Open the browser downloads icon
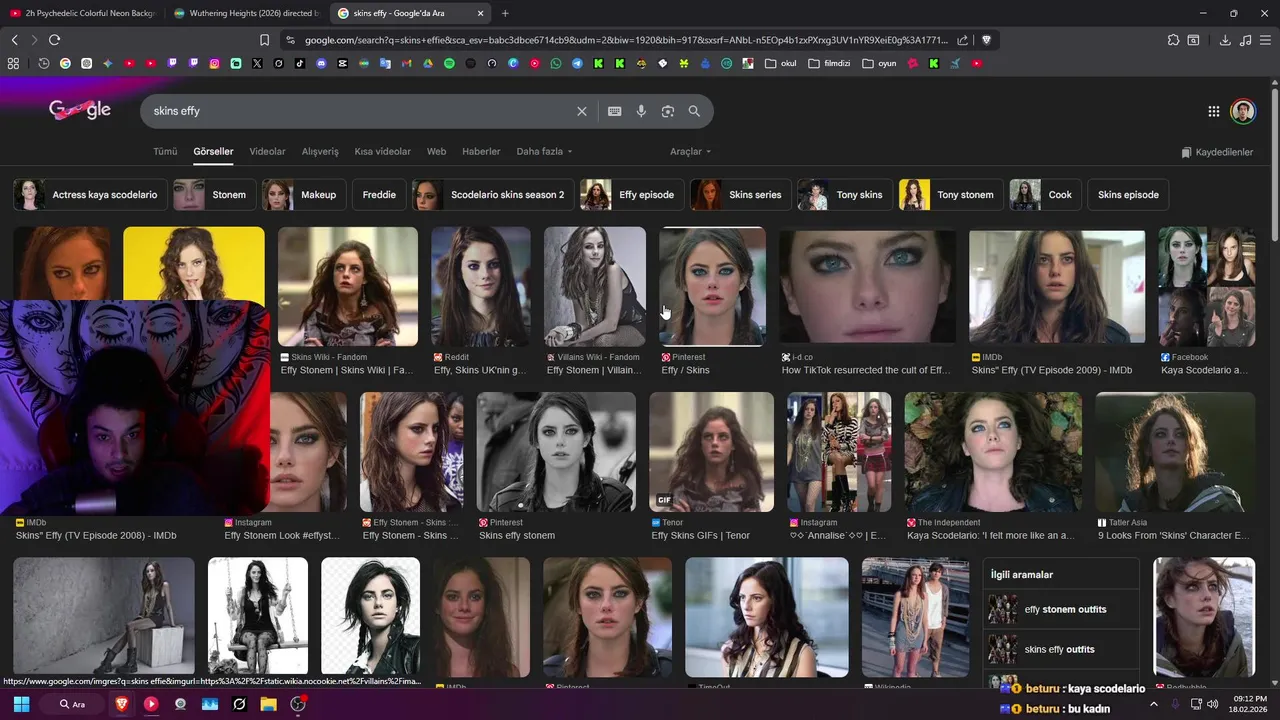Image resolution: width=1280 pixels, height=720 pixels. click(x=1225, y=40)
